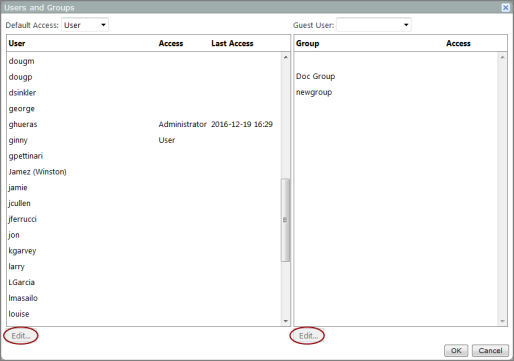The height and width of the screenshot is (361, 514).
Task: Sort by the User column header
Action: (x=17, y=43)
